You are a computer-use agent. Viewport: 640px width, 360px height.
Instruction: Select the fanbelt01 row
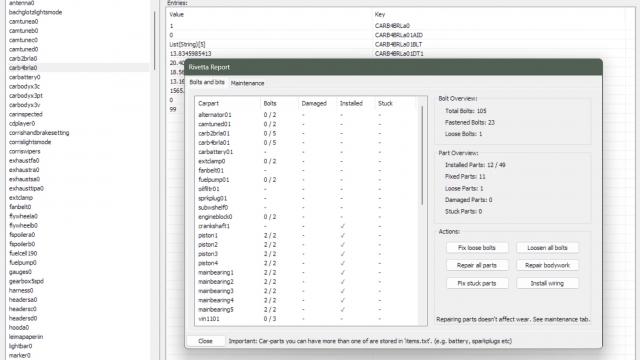(307, 171)
